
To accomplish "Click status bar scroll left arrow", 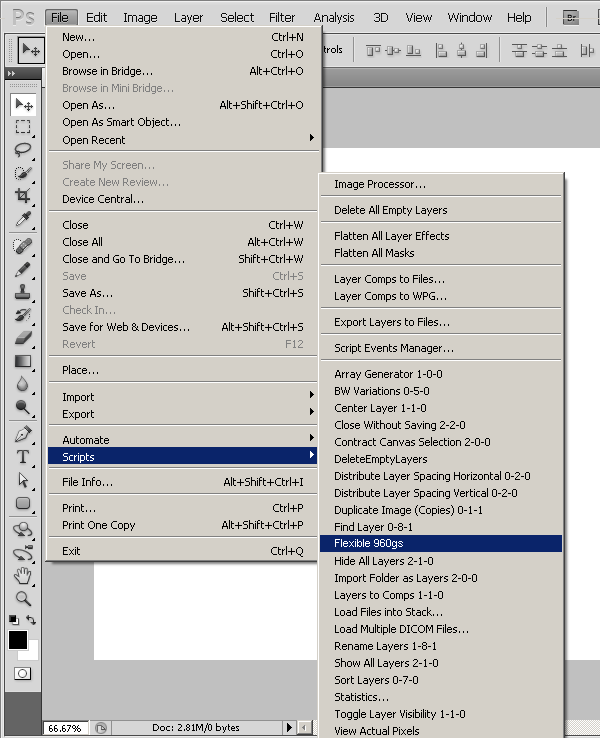I will click(304, 728).
